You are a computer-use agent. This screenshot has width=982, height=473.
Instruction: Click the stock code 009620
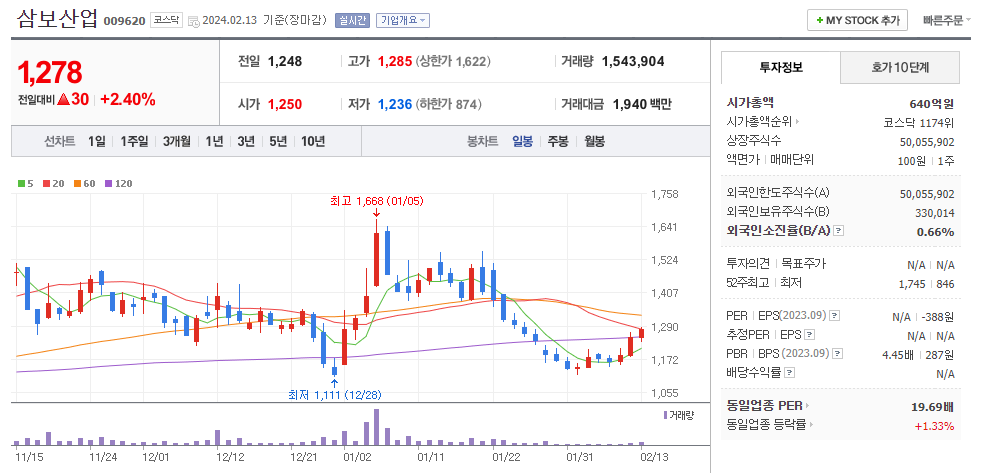tap(124, 21)
